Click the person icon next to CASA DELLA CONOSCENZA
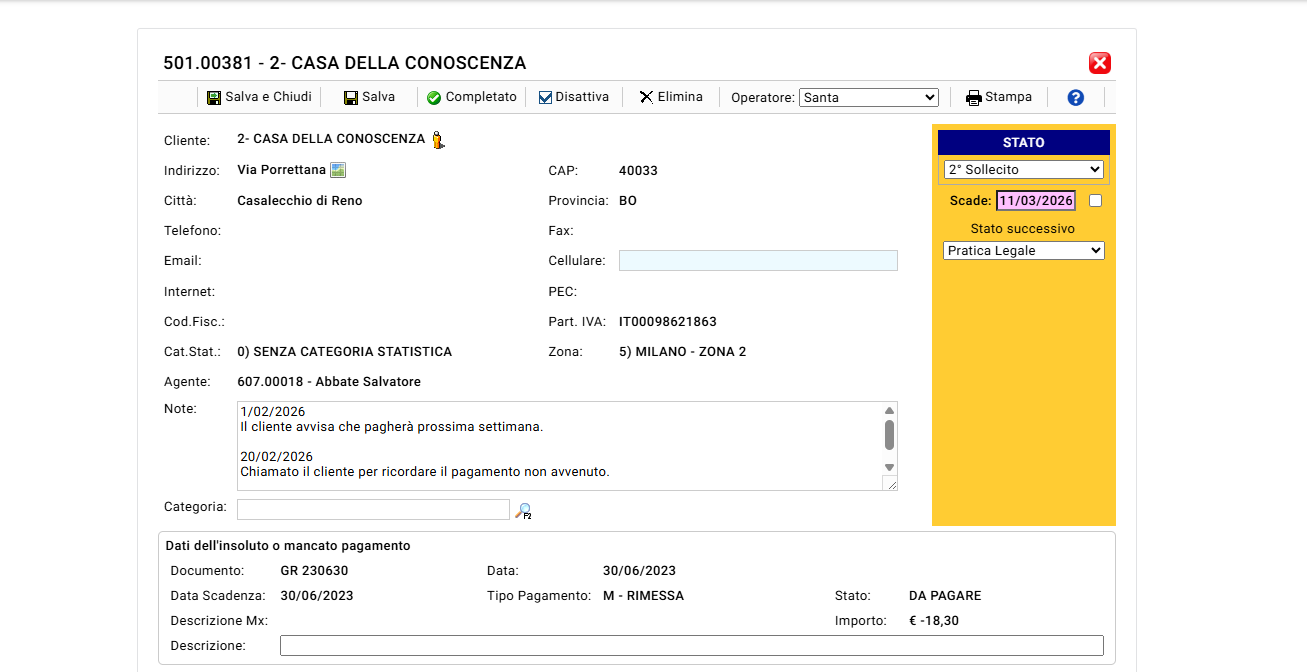The image size is (1307, 672). coord(437,138)
